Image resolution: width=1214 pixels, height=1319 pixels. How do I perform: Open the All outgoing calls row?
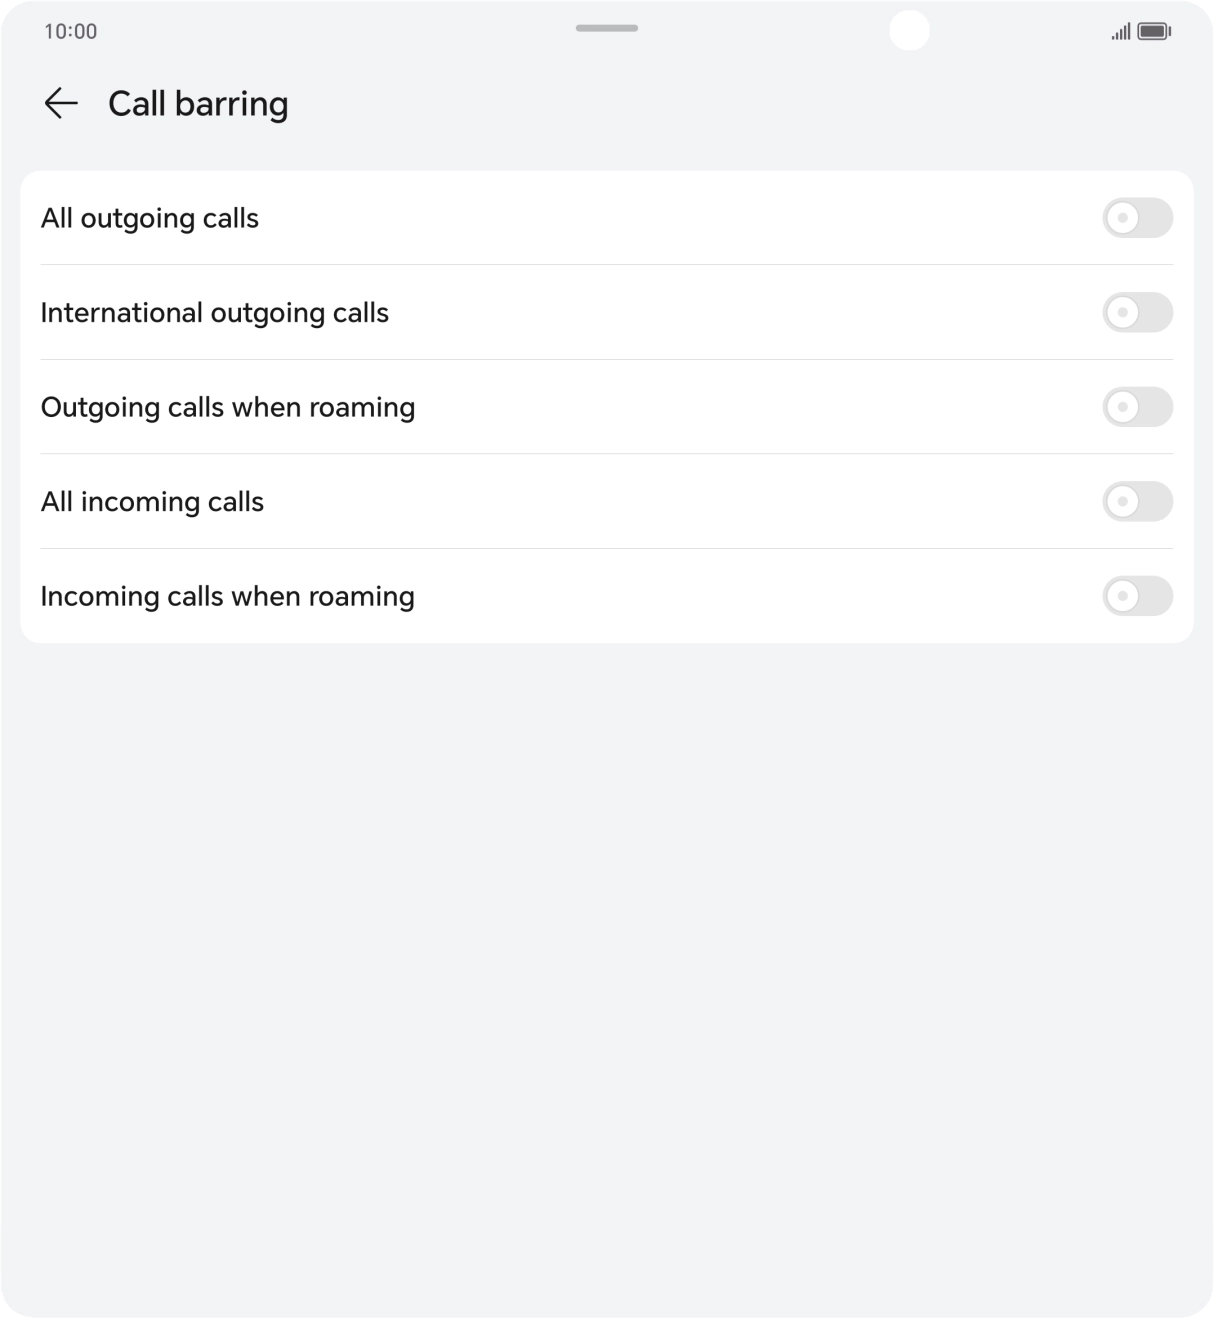[x=150, y=218]
